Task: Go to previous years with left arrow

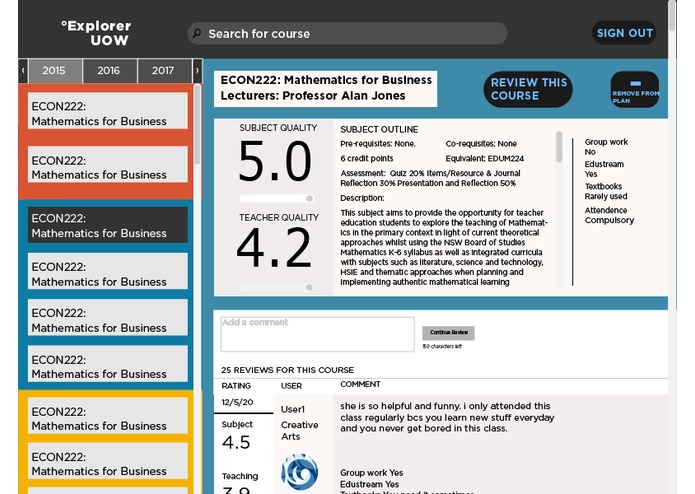Action: pyautogui.click(x=23, y=70)
